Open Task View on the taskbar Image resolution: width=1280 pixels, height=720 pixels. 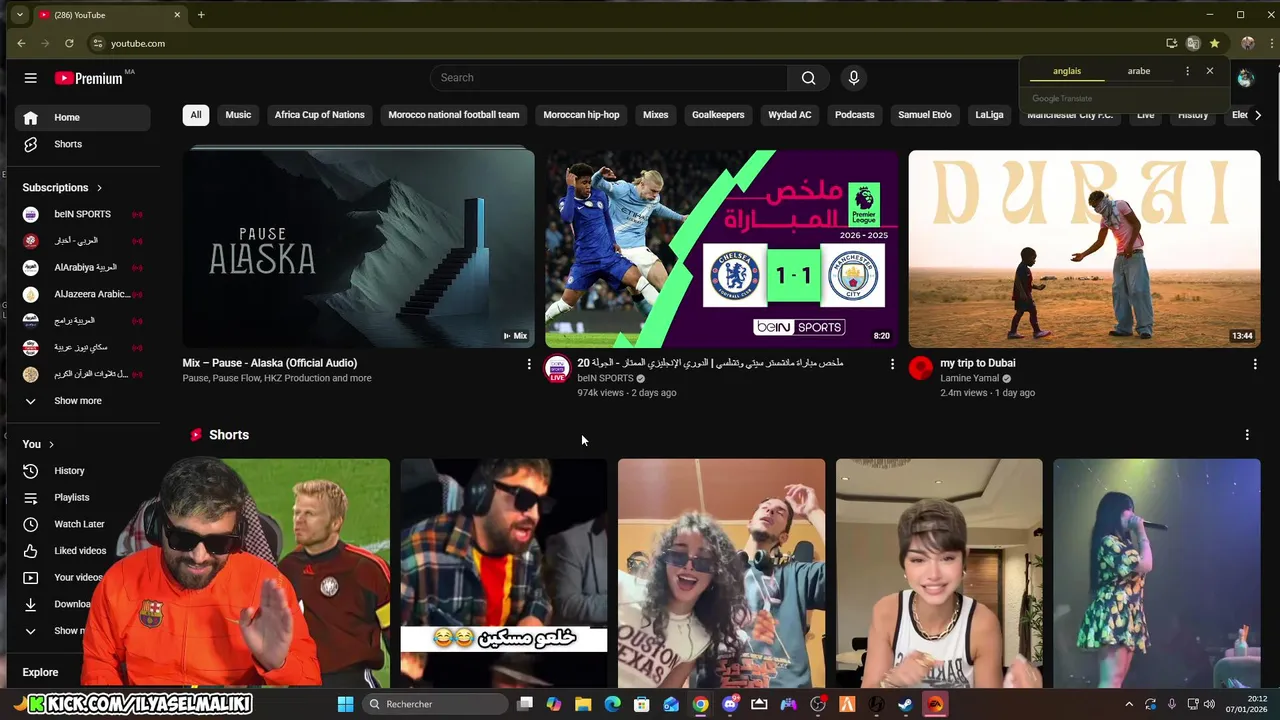pyautogui.click(x=524, y=704)
